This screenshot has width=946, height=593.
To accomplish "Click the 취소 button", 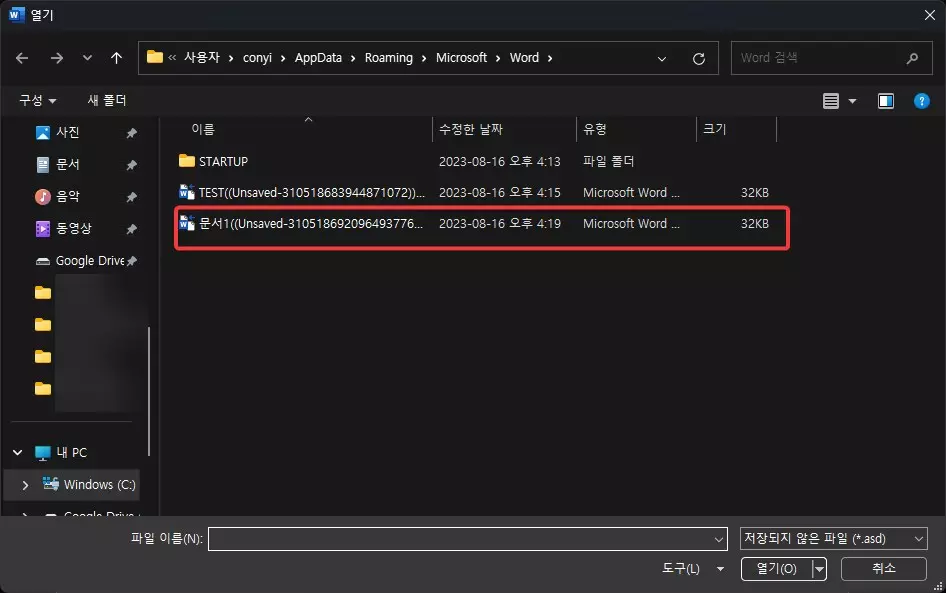I will coord(883,568).
